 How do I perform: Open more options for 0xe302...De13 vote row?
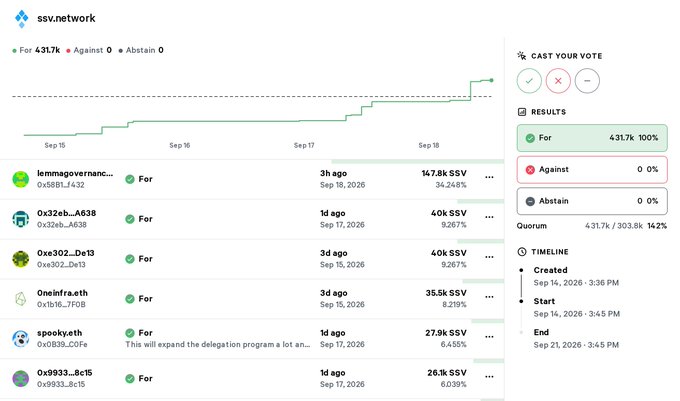coord(489,257)
